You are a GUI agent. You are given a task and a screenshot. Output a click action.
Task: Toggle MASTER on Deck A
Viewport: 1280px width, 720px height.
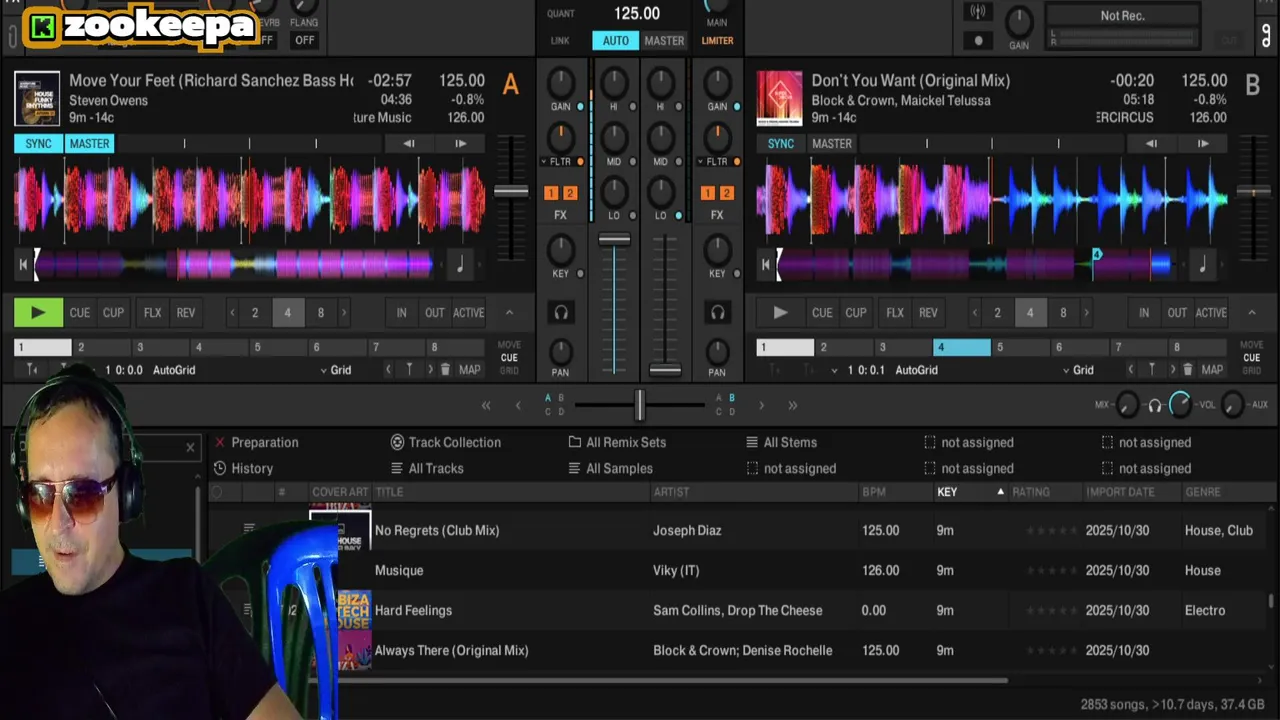tap(89, 144)
